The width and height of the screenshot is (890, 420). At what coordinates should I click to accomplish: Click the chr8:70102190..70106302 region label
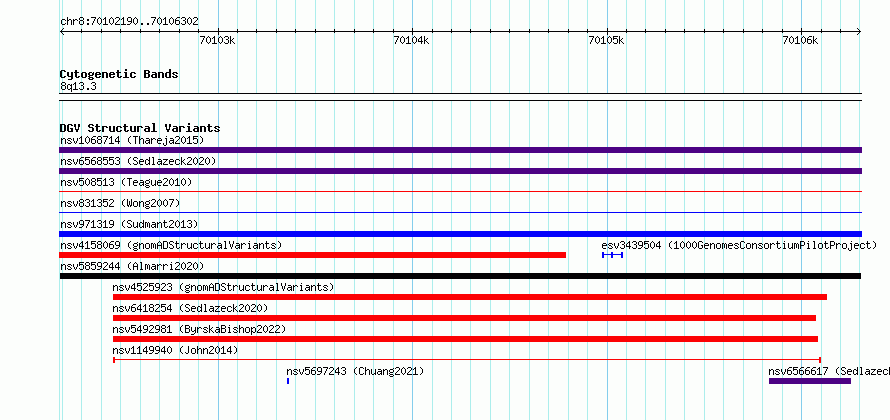click(x=129, y=21)
